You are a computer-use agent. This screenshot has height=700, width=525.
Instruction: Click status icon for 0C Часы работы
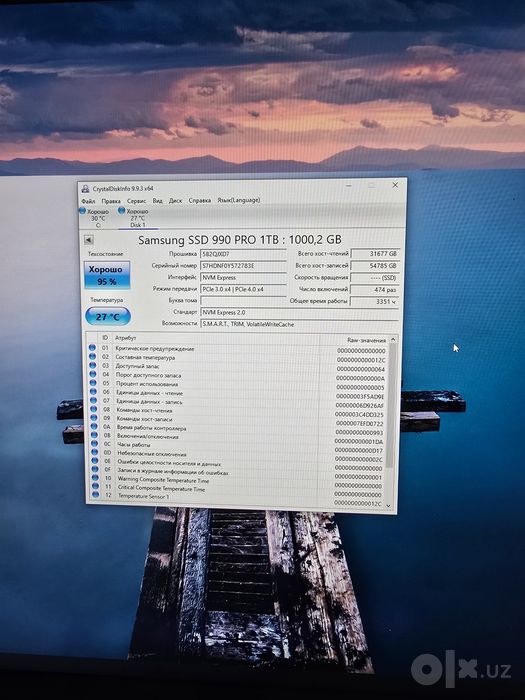(x=95, y=444)
